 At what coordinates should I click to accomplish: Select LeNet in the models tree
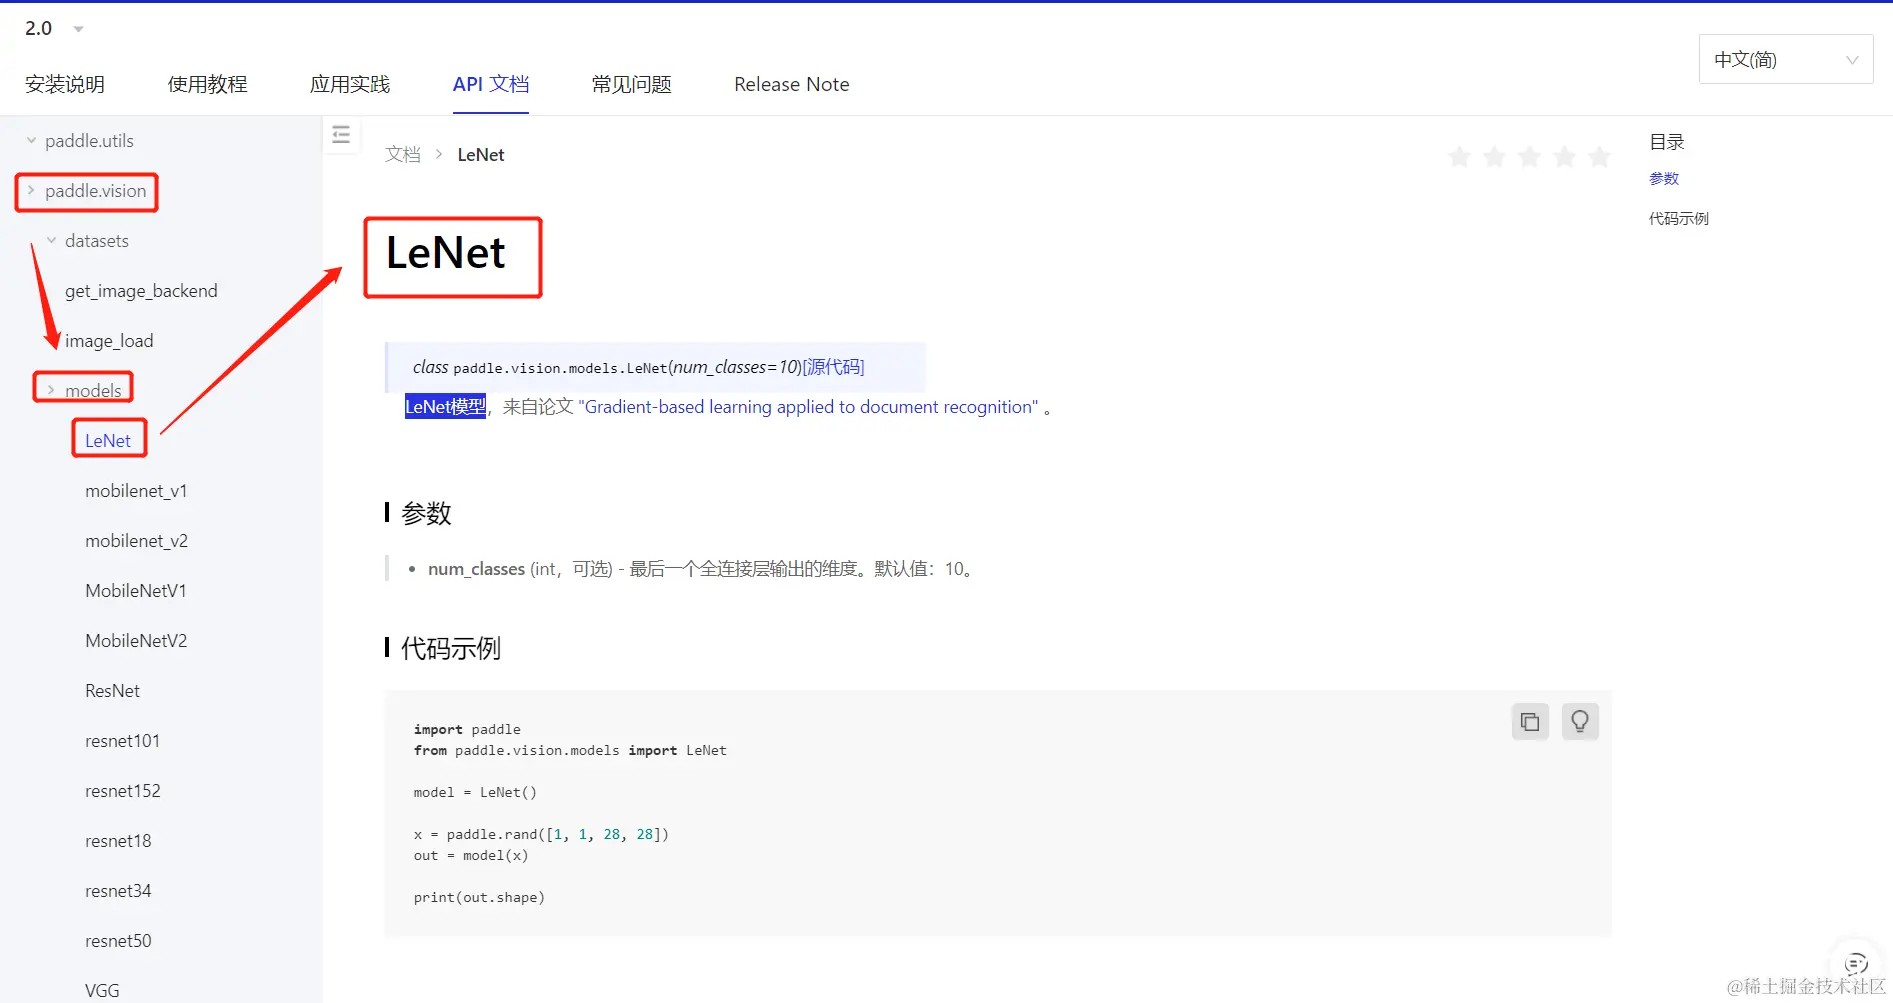(108, 439)
